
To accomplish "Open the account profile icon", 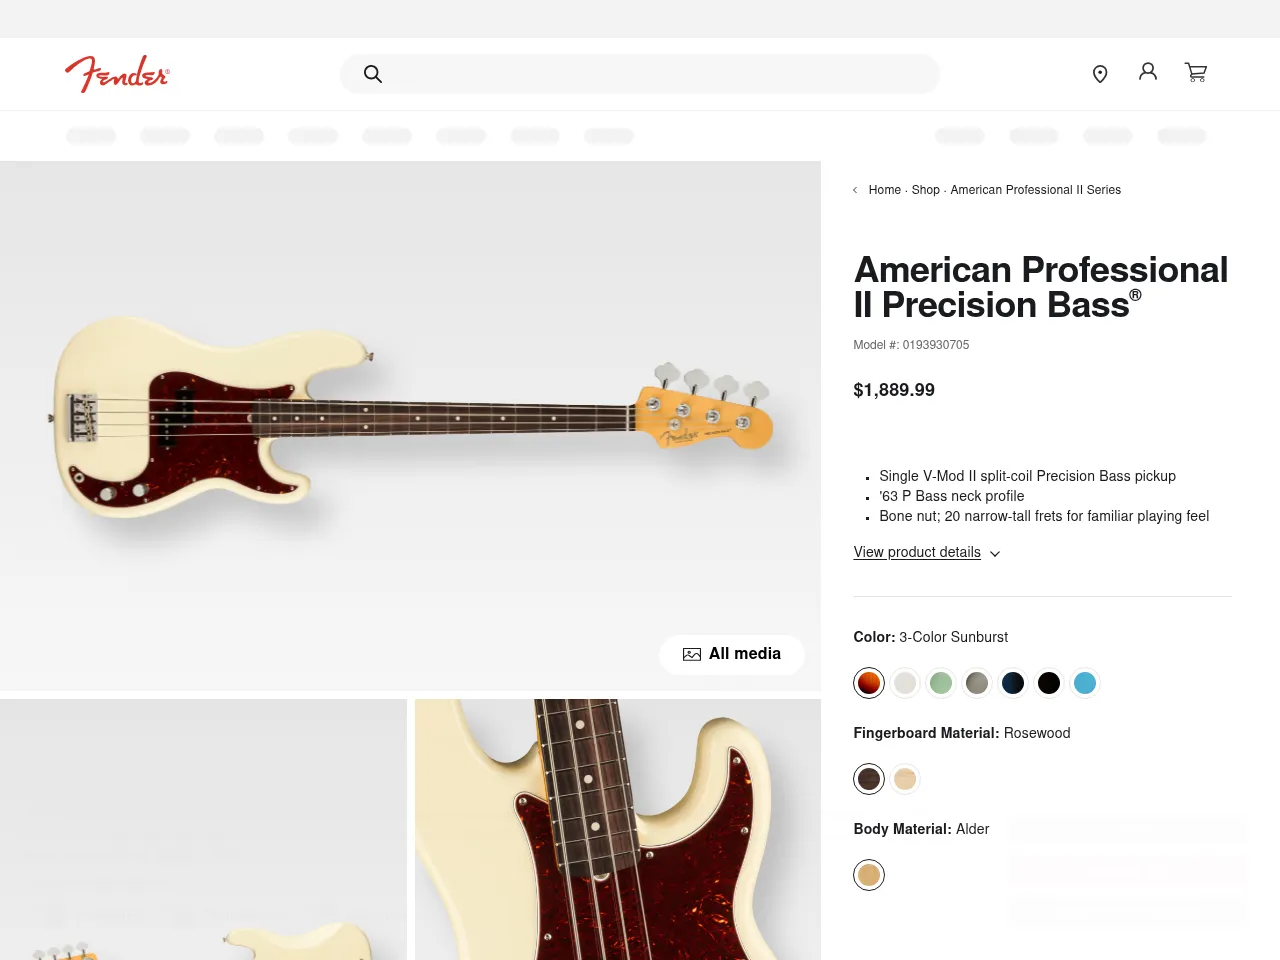I will 1147,72.
